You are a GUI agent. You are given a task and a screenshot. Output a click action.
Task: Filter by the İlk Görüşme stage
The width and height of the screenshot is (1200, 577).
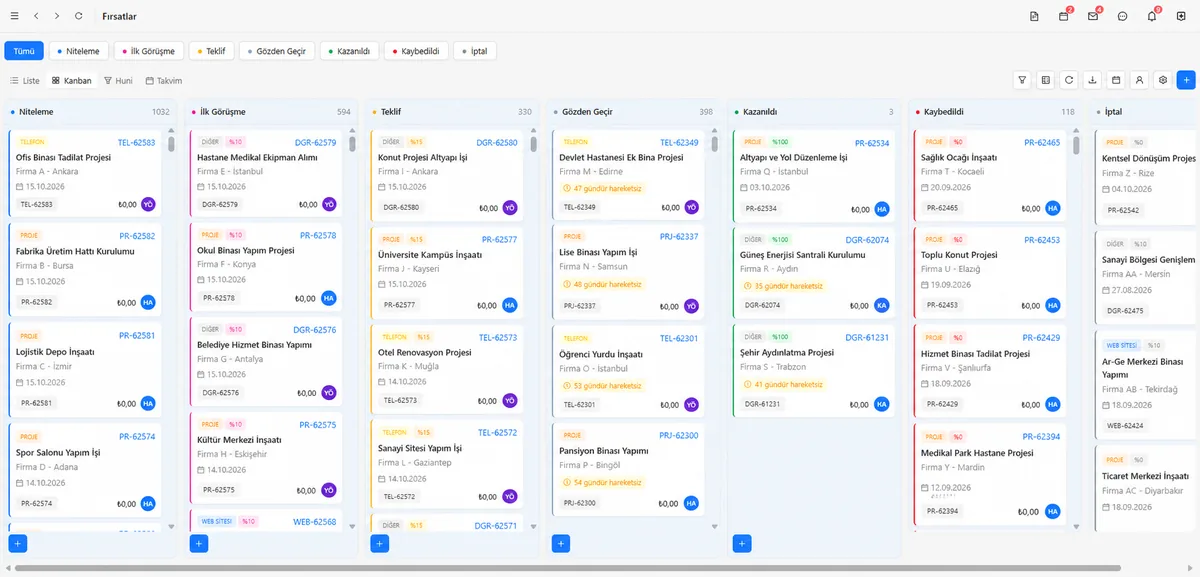pos(149,51)
